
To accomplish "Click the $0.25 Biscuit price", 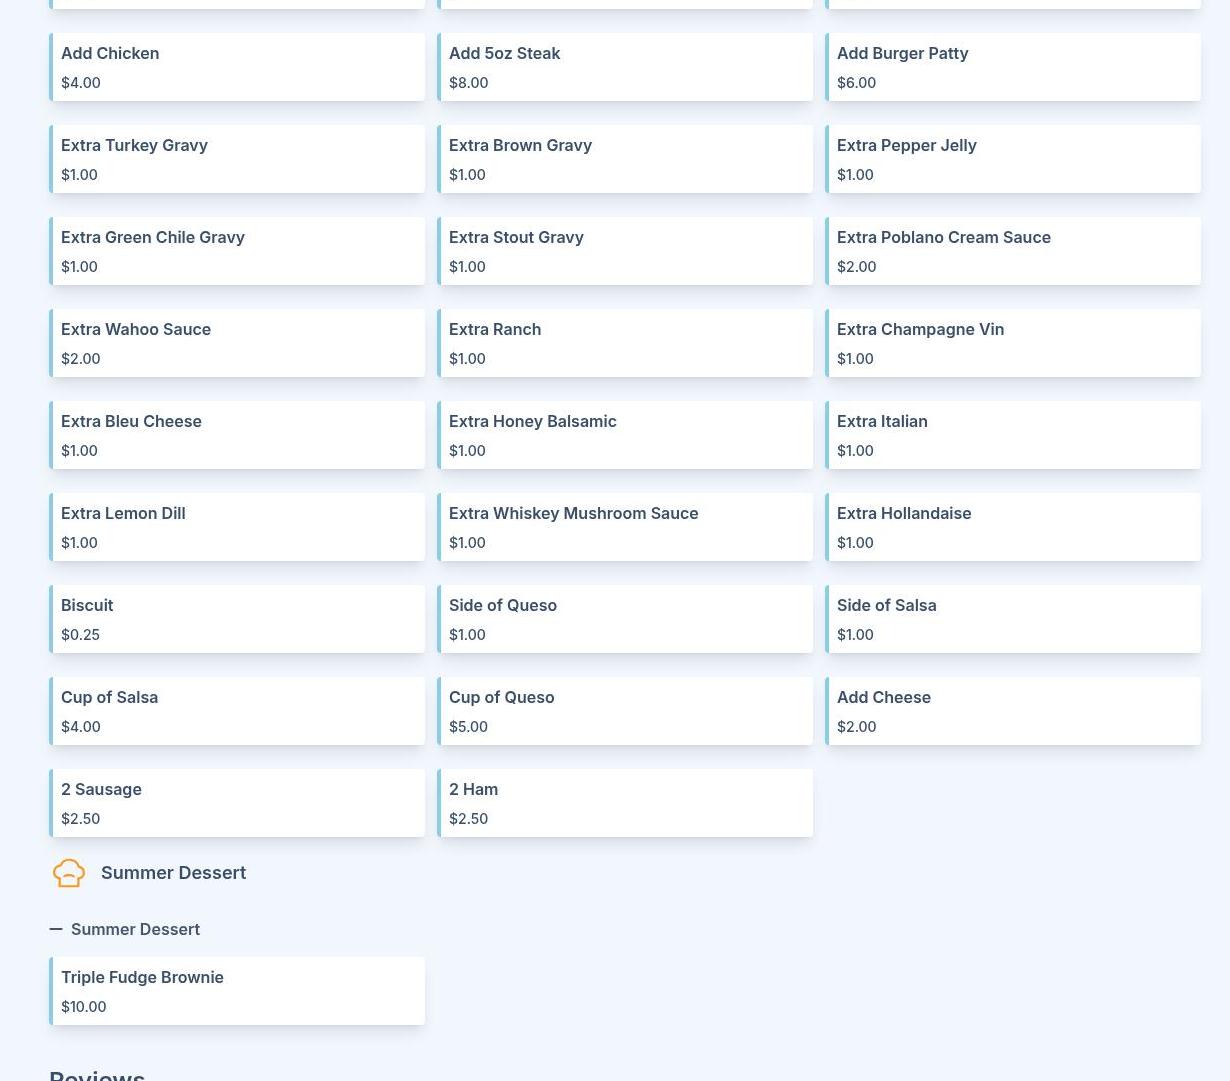I will tap(80, 635).
